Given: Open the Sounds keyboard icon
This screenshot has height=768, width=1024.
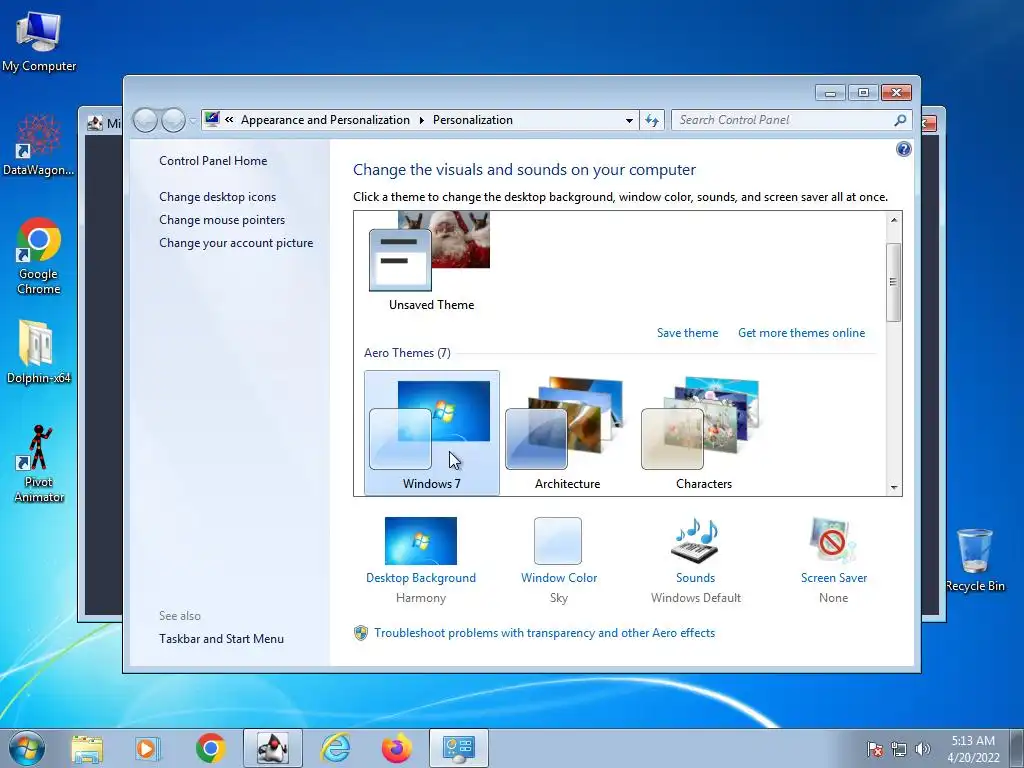Looking at the screenshot, I should pos(696,541).
